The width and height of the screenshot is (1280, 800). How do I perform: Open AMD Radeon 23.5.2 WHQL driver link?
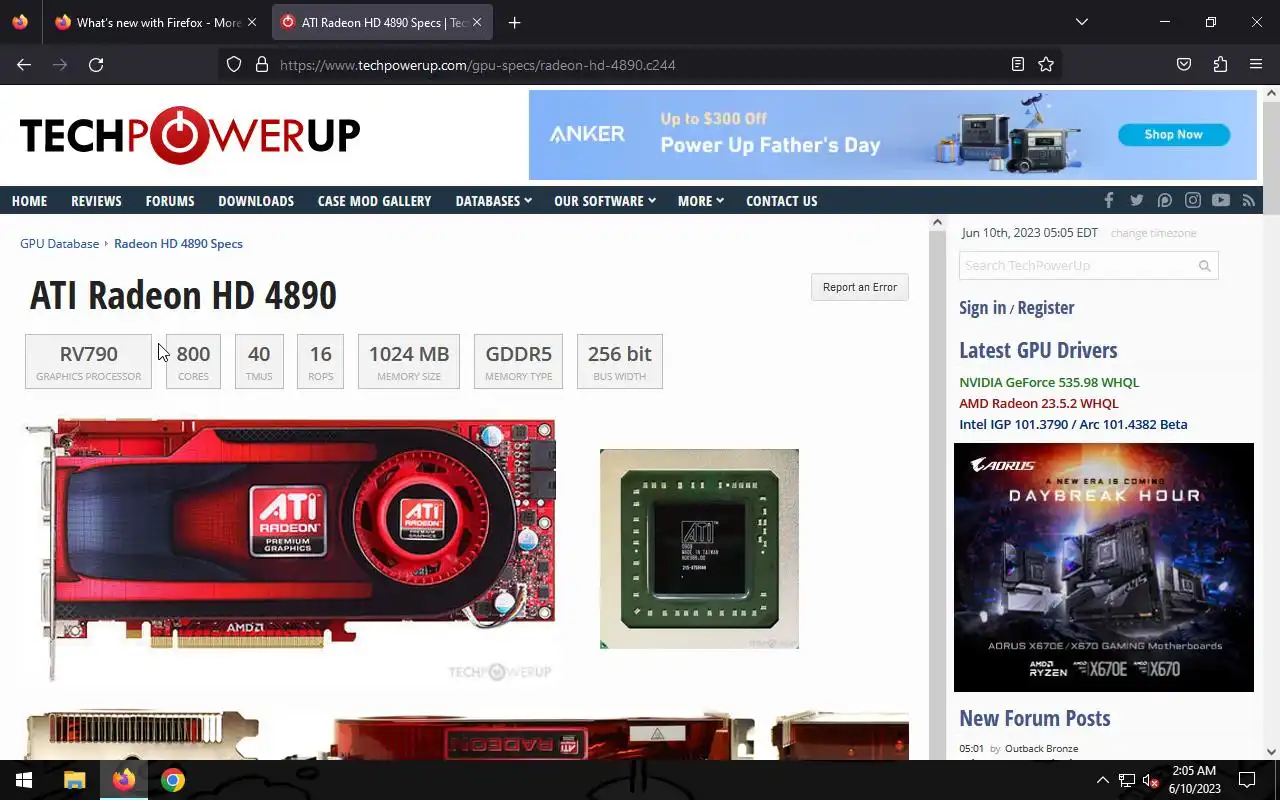1039,403
